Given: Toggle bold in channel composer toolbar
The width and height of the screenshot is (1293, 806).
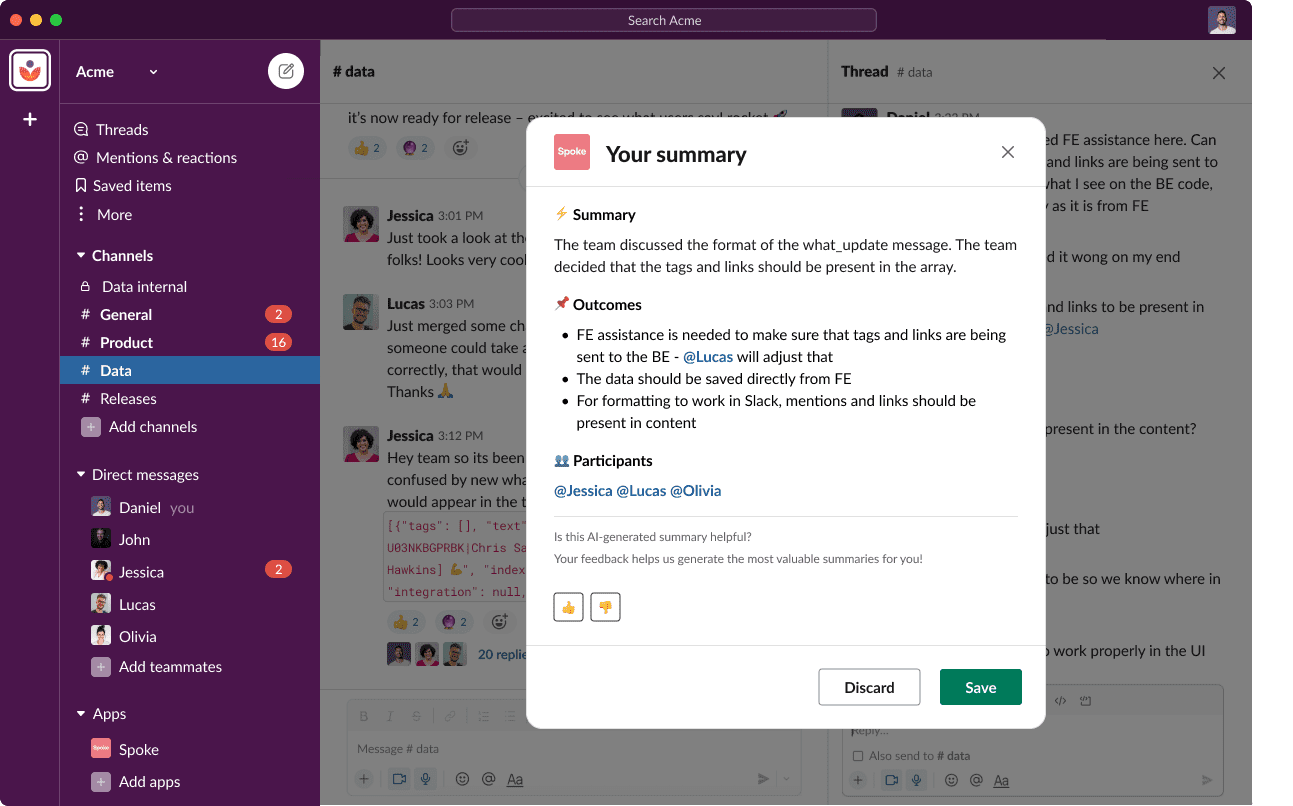Looking at the screenshot, I should (x=364, y=716).
